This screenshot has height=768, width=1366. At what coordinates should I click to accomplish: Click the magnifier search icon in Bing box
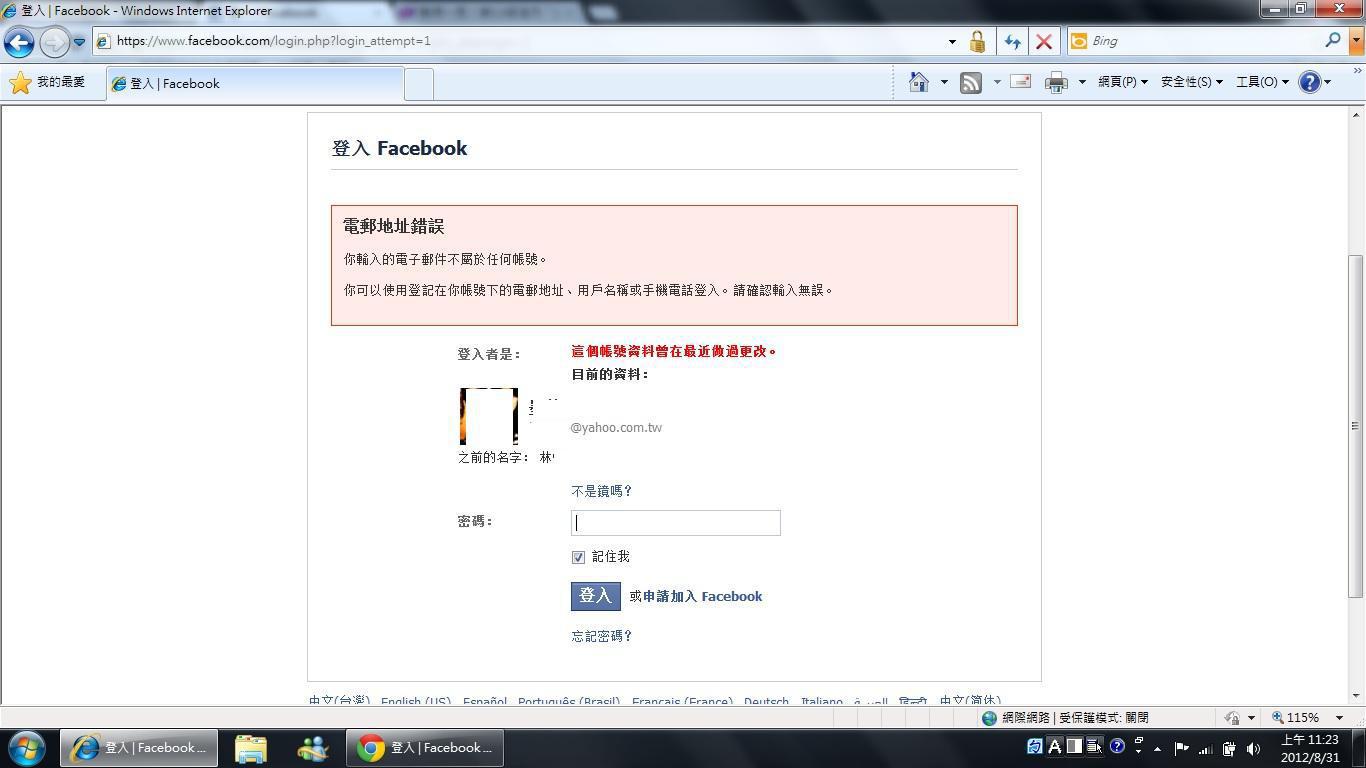point(1332,40)
